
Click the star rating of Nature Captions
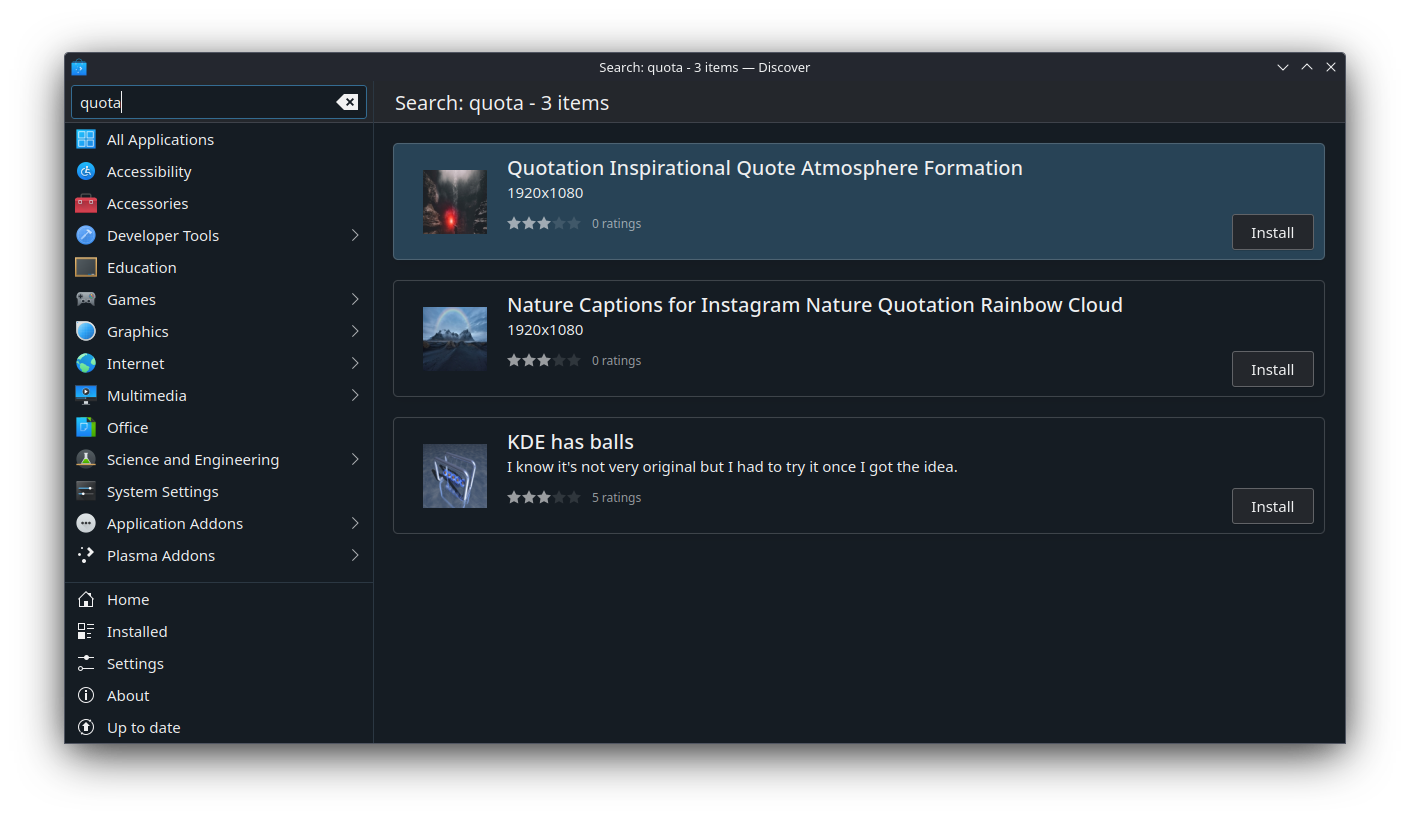(544, 360)
